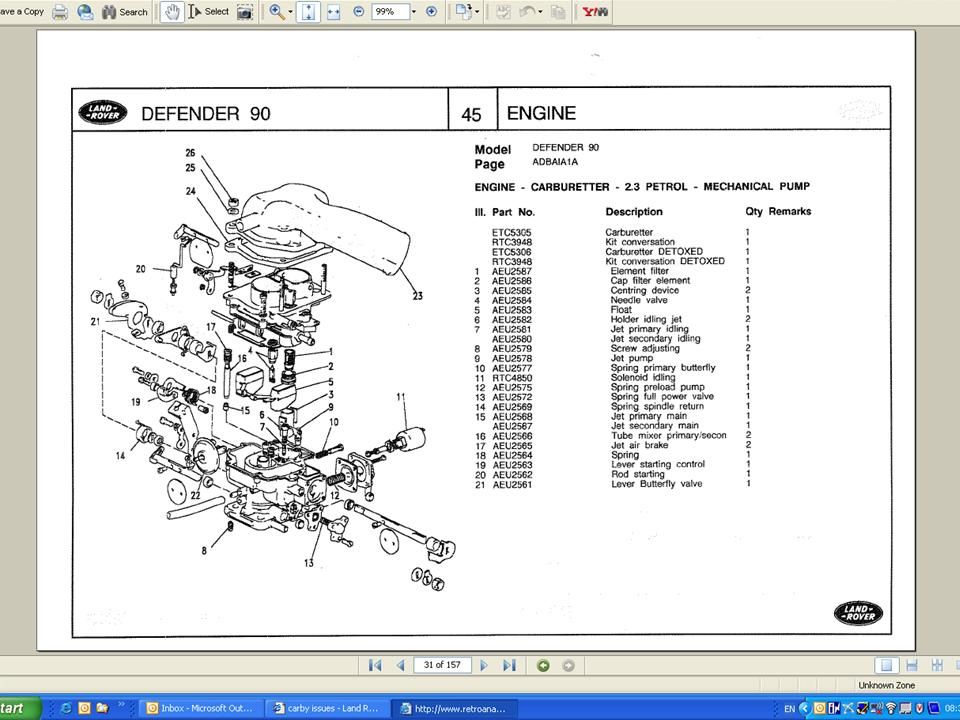Screen dimensions: 960x720
Task: Click the red shield security tray icon
Action: click(x=919, y=708)
